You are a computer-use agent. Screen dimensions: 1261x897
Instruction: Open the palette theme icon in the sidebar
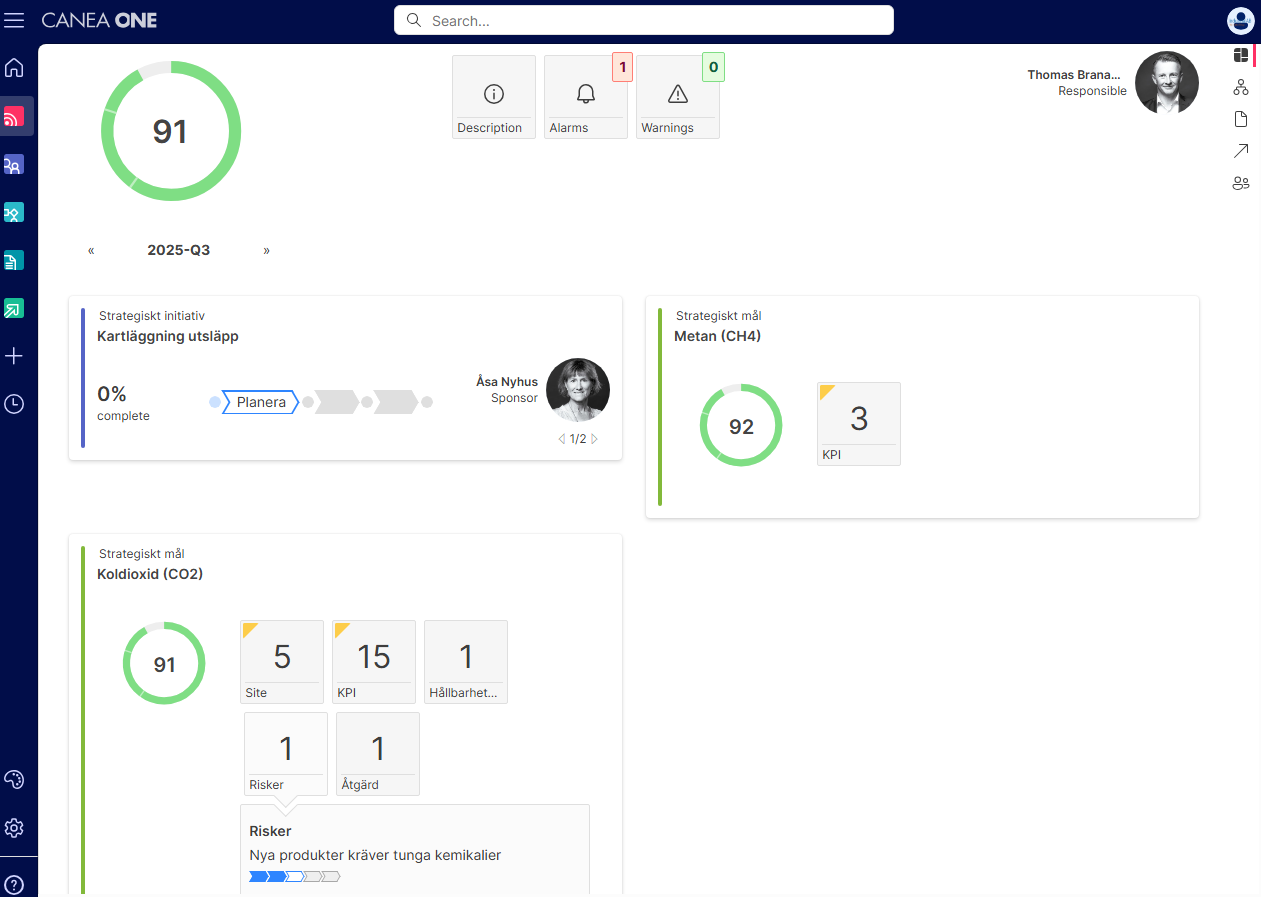click(14, 780)
